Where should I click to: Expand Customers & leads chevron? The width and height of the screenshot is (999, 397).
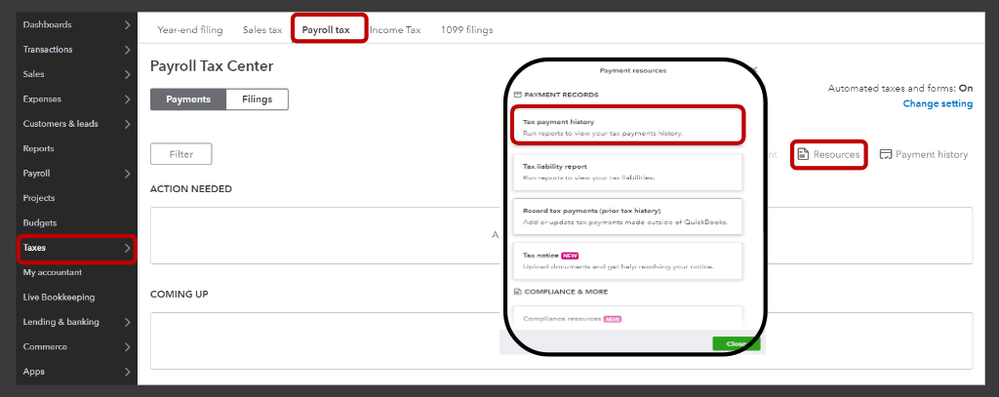(x=127, y=124)
